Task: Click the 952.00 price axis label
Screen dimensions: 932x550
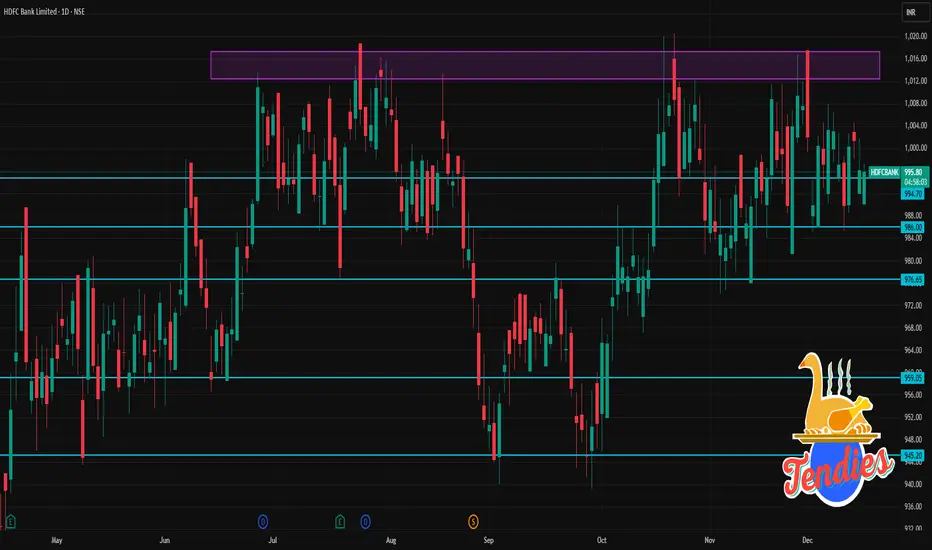Action: tap(913, 417)
